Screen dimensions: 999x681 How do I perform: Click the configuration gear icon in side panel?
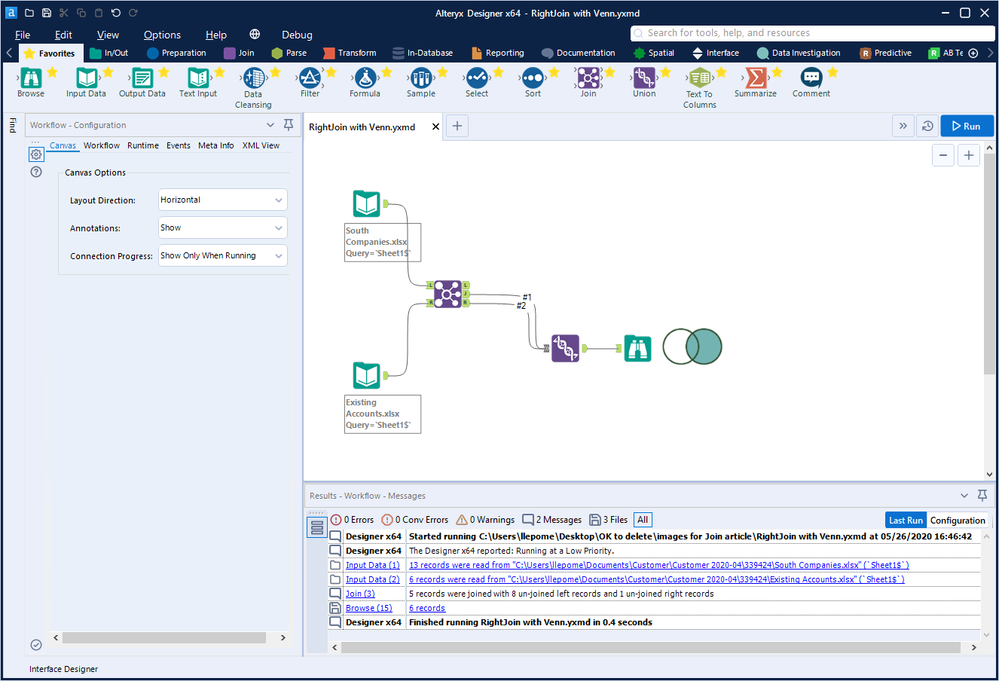(36, 154)
